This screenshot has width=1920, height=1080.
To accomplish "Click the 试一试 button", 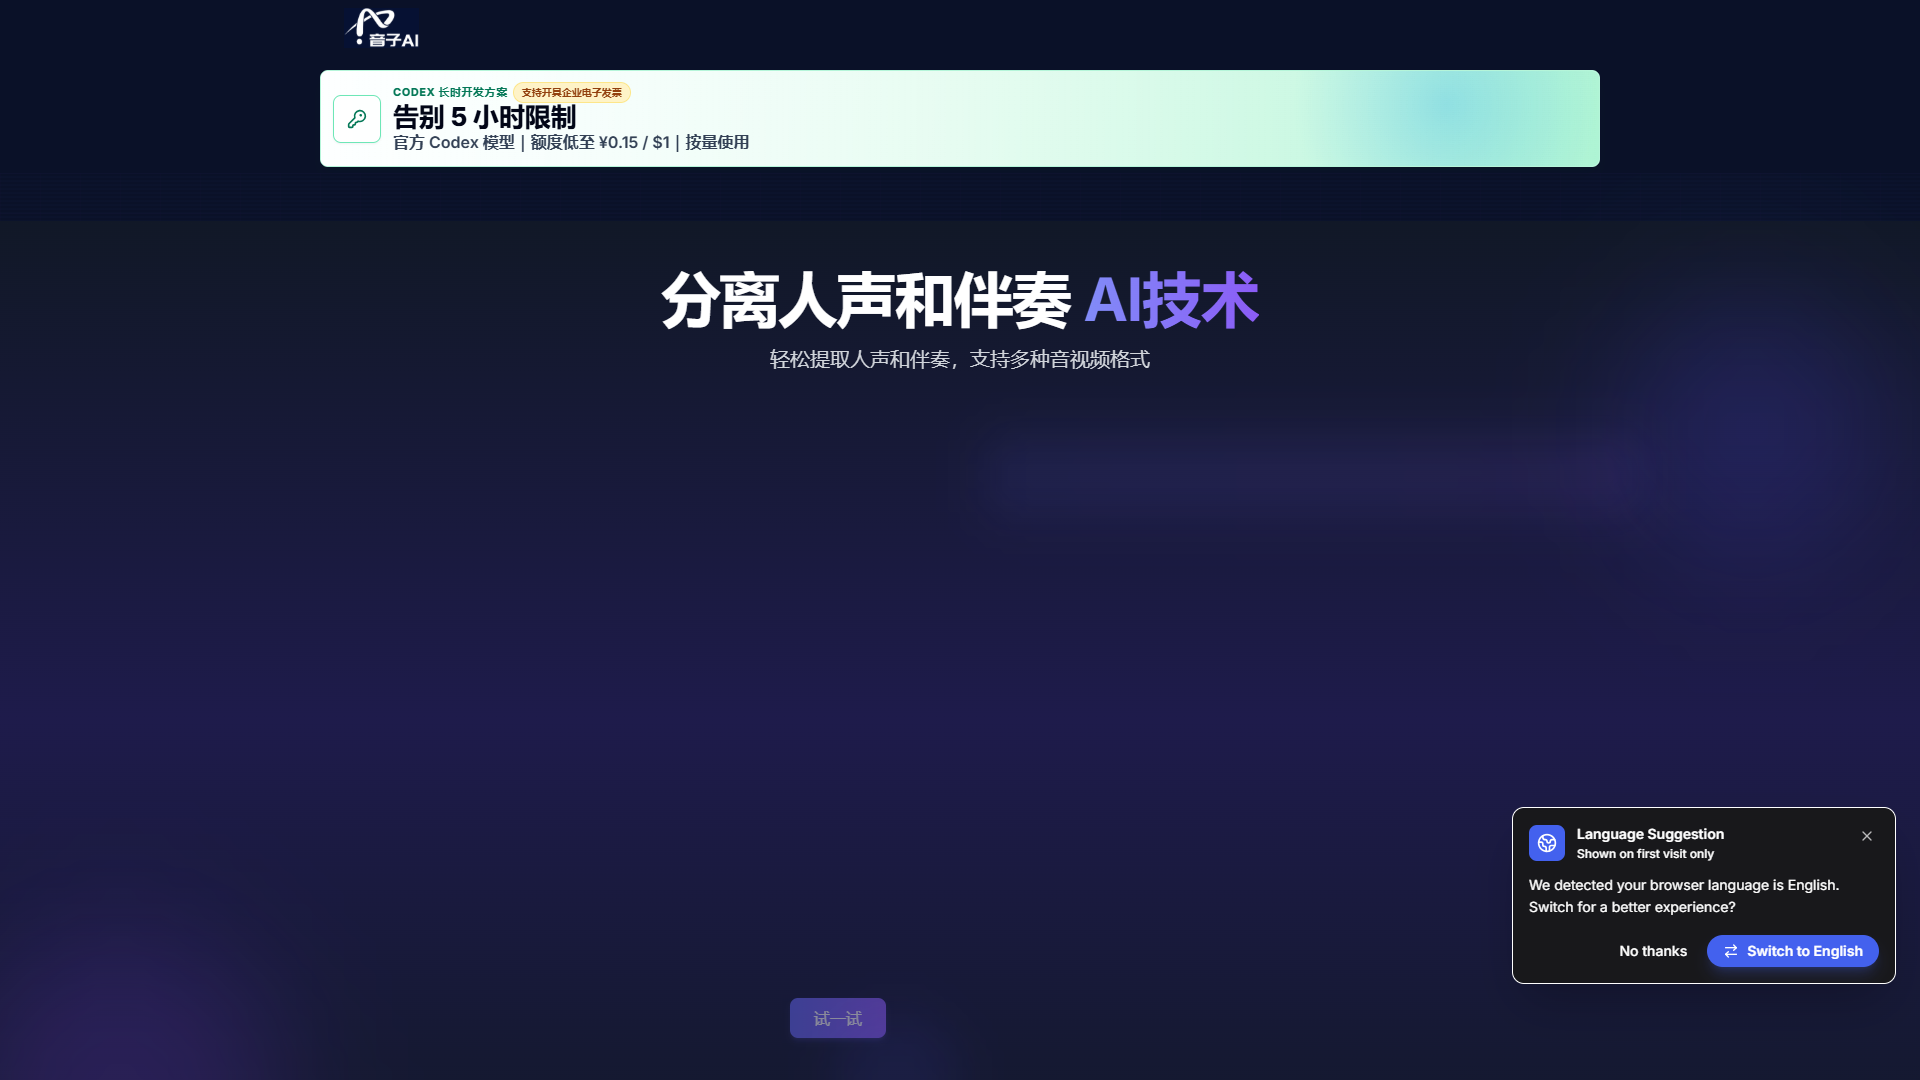I will 838,1018.
